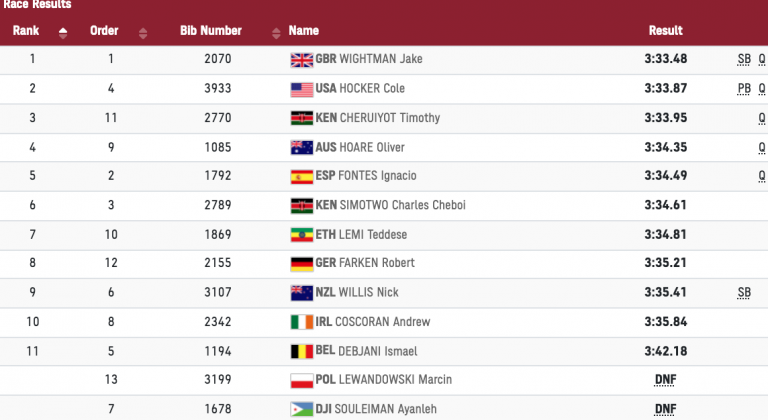Click the SB marker in Willis's row

click(x=743, y=293)
